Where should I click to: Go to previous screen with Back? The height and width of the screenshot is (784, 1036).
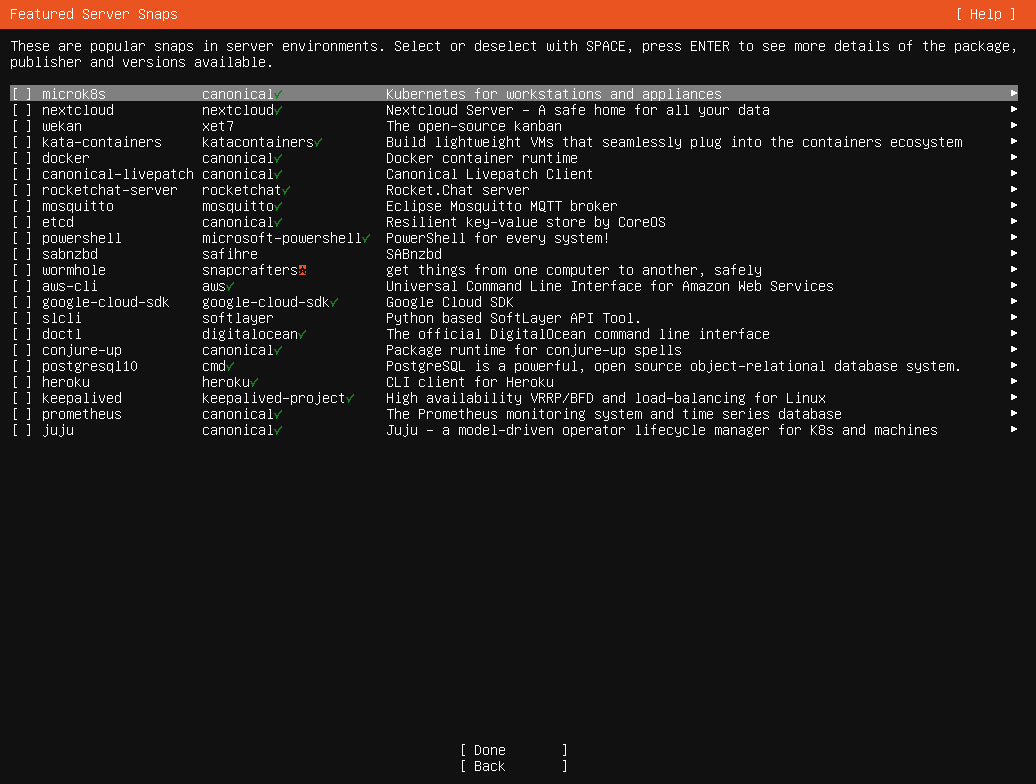pos(513,766)
